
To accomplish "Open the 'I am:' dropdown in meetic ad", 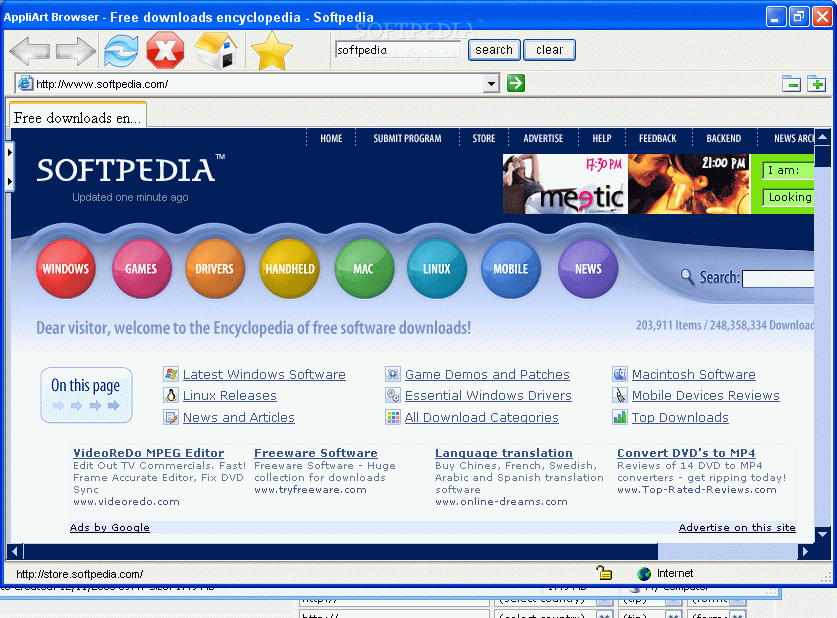I will 788,170.
